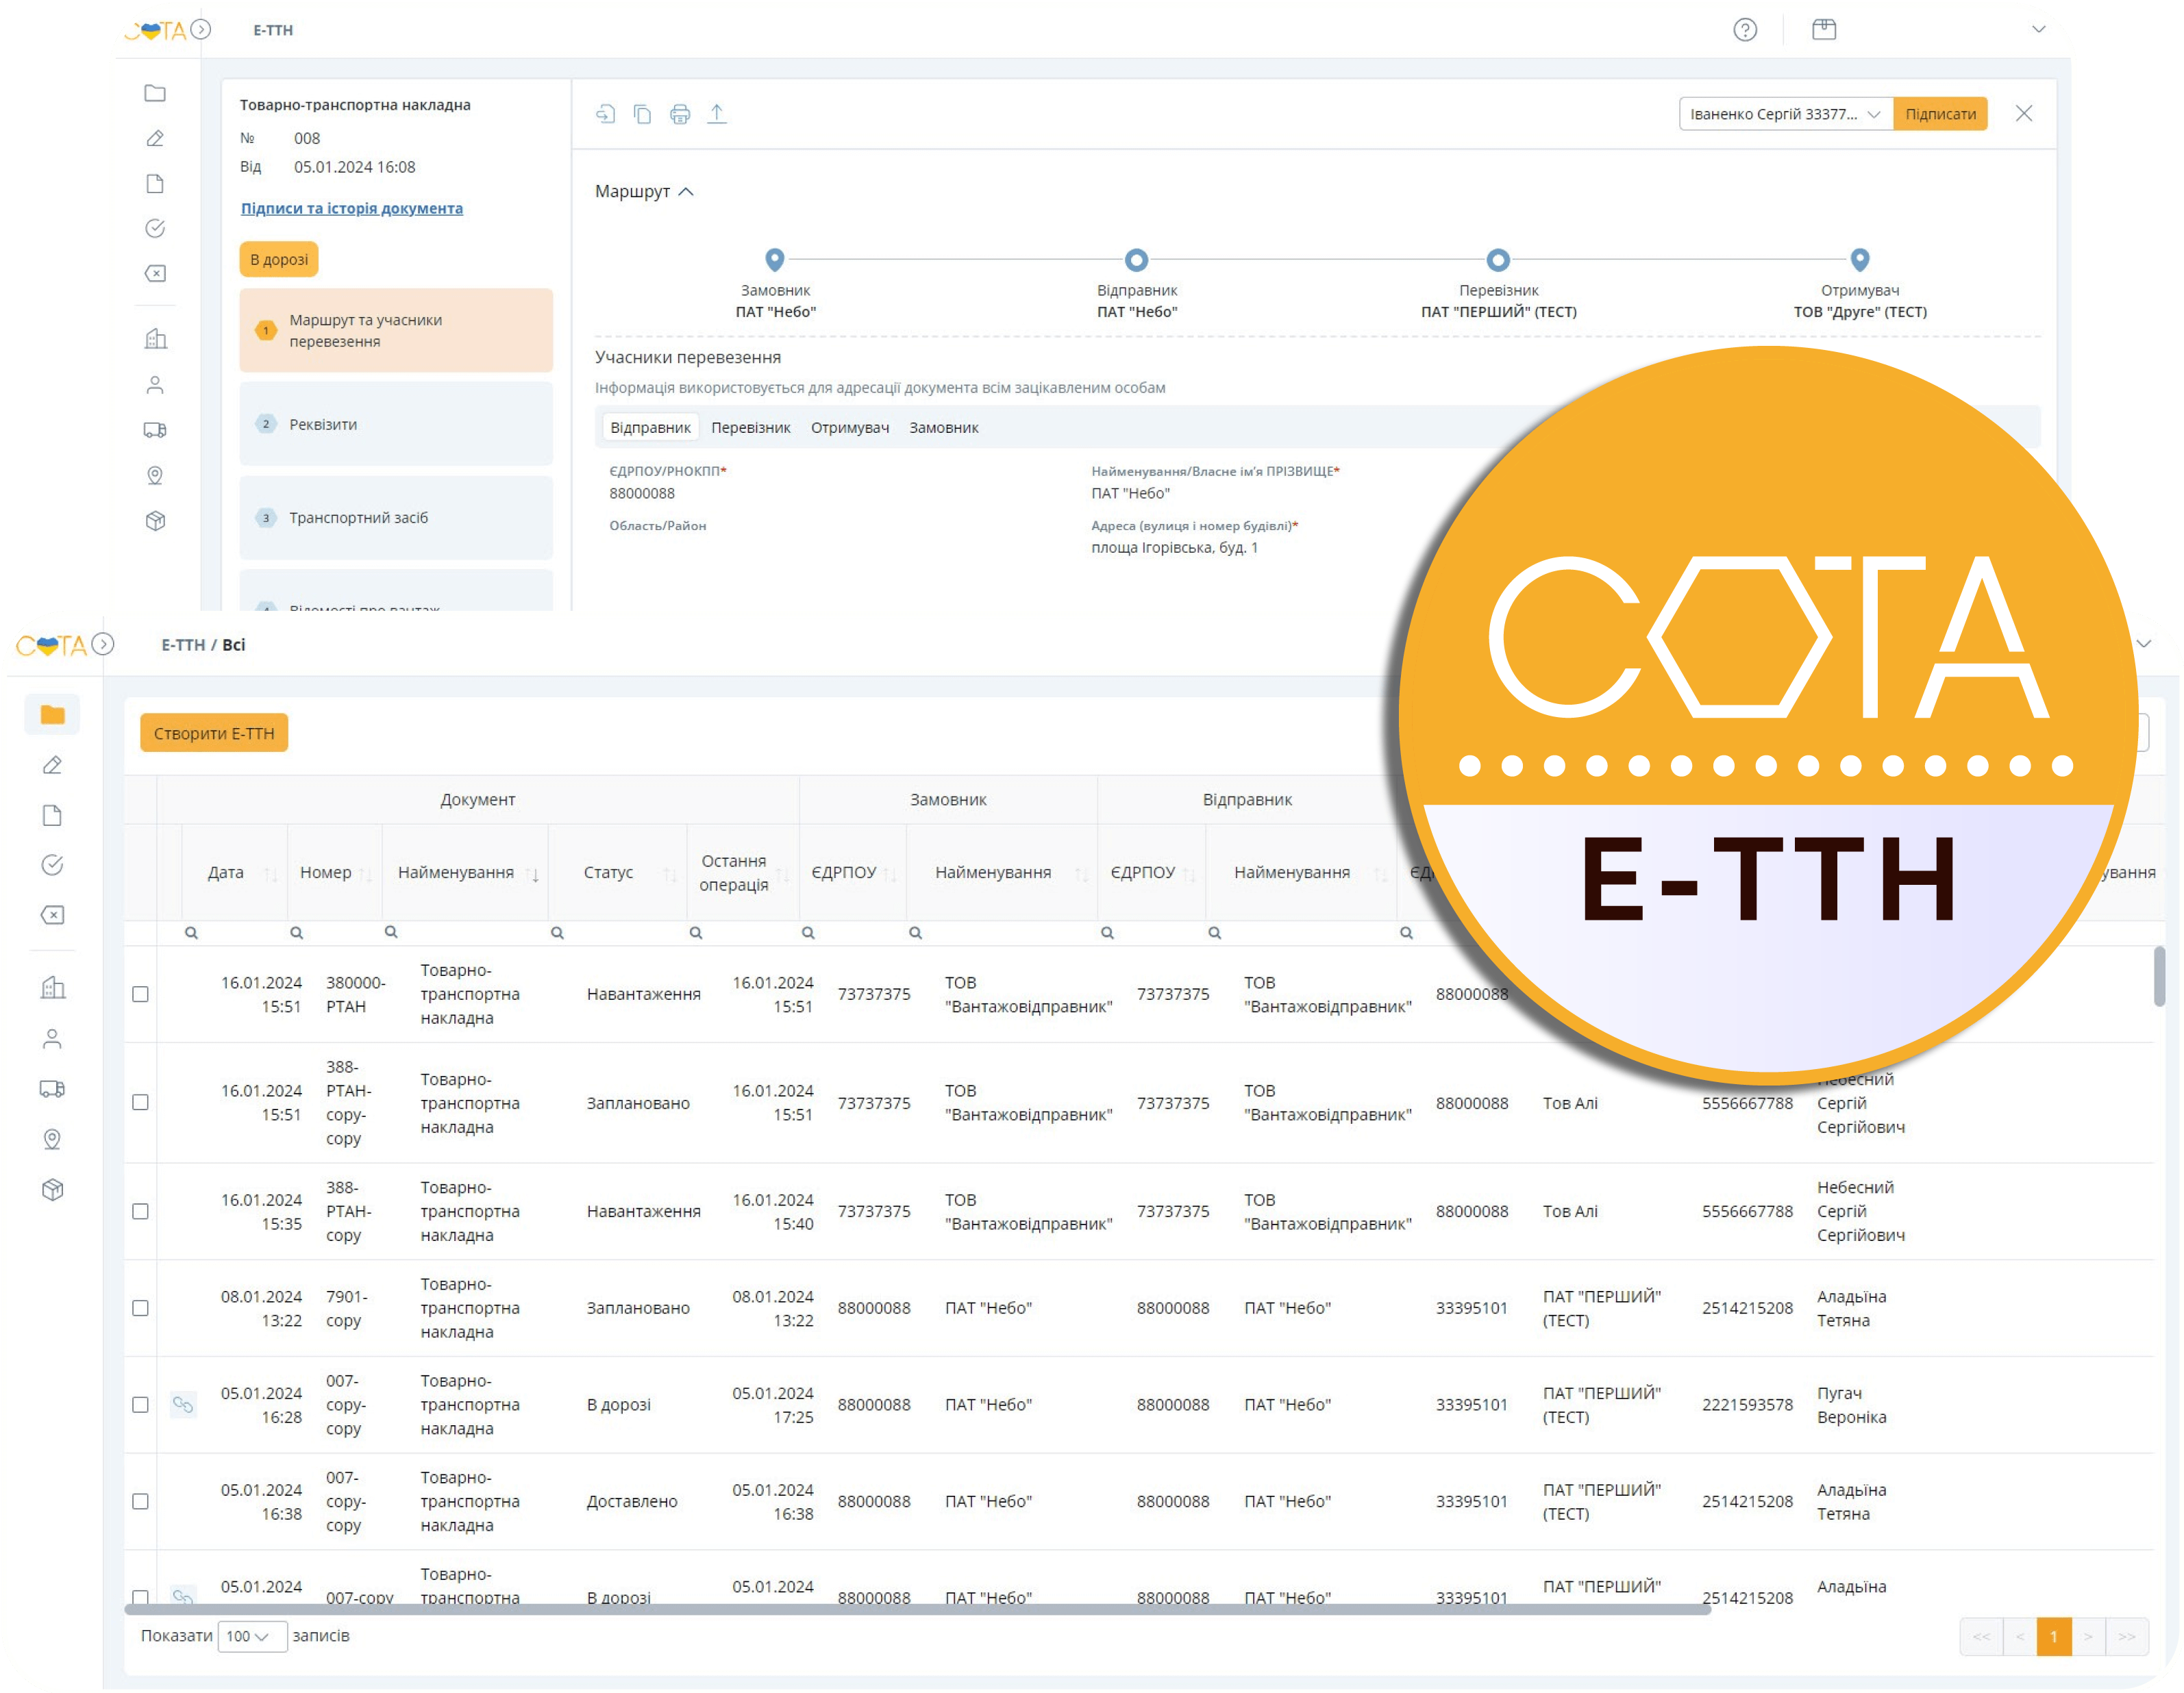
Task: Switch to the Перевізник participant tab
Action: click(x=751, y=428)
